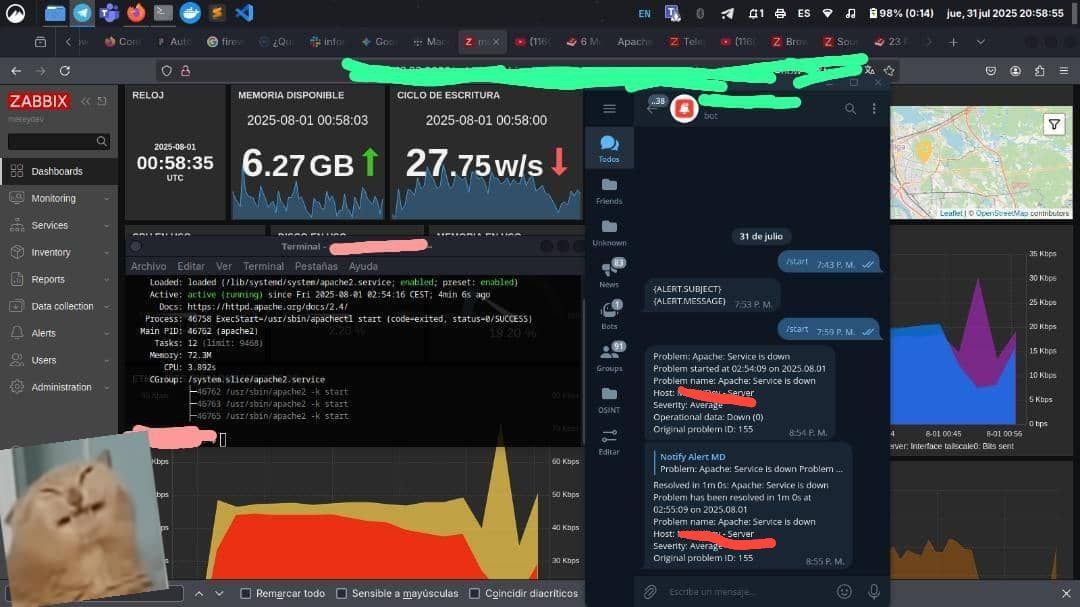Open Telegram hamburger menu
This screenshot has width=1080, height=607.
click(x=609, y=109)
